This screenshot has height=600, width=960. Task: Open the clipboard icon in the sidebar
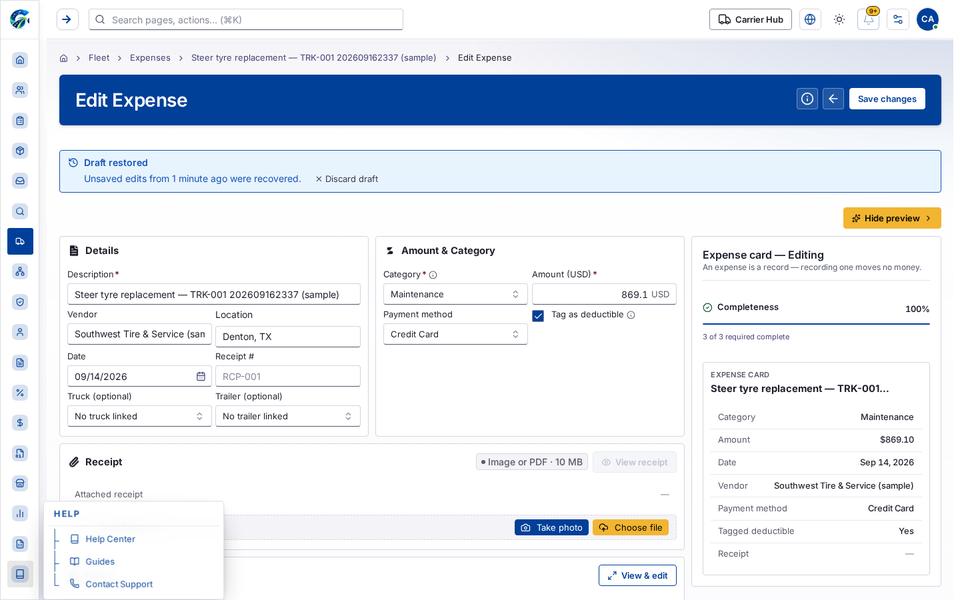coord(20,121)
